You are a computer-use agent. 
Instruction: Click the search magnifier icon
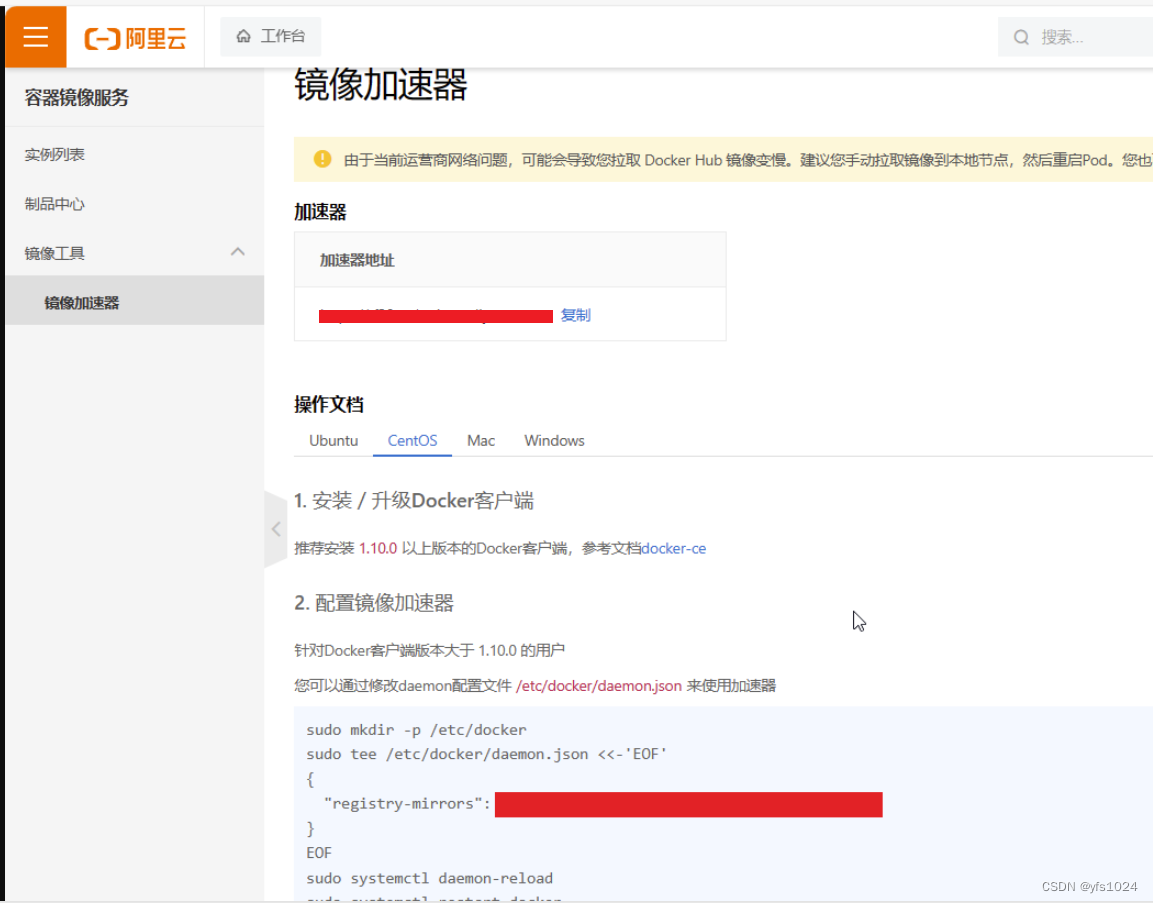click(1020, 36)
